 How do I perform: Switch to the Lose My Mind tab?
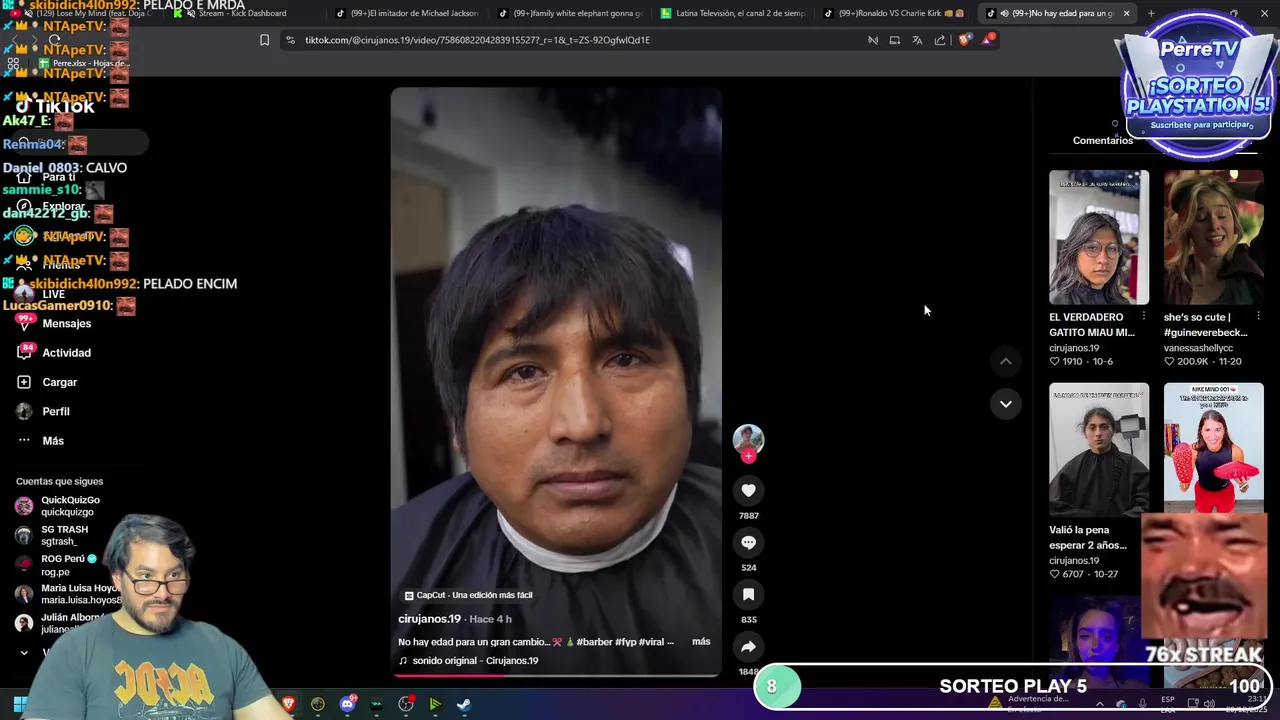point(80,13)
